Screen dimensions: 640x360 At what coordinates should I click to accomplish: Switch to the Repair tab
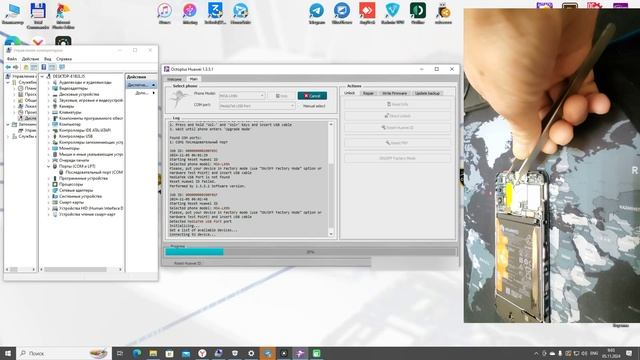point(368,93)
